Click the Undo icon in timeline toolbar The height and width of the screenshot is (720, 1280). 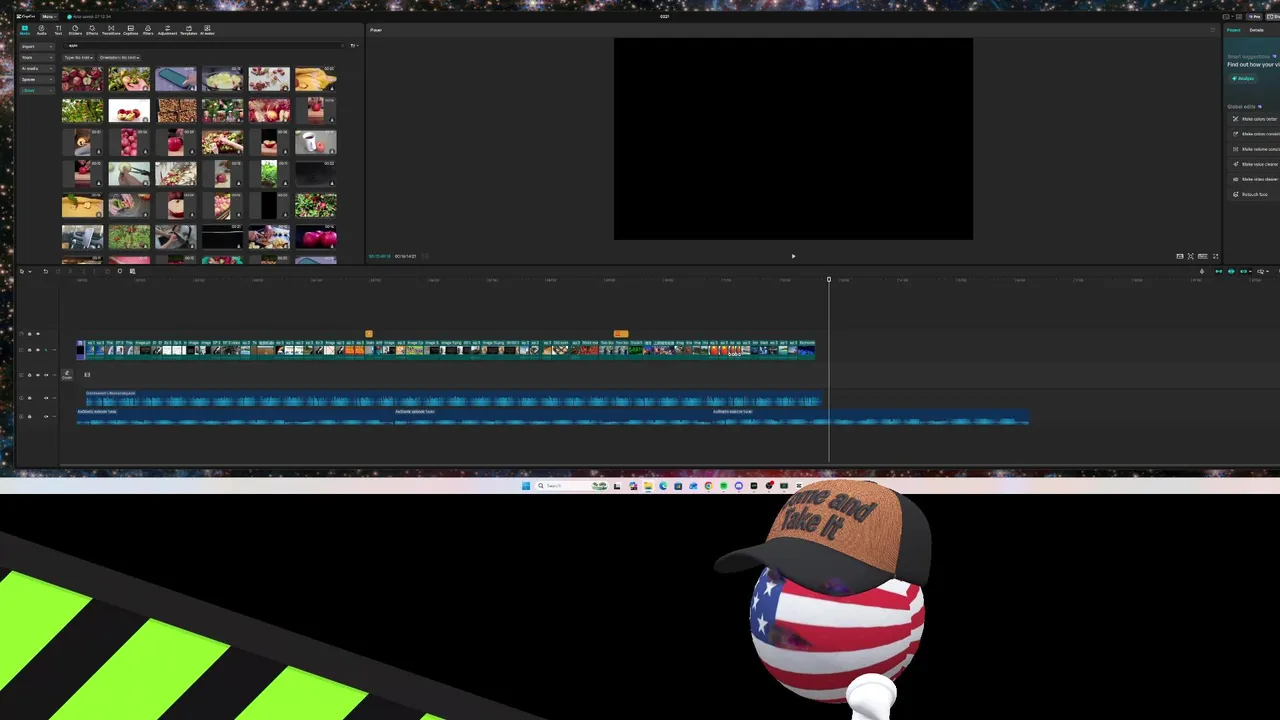pyautogui.click(x=46, y=271)
